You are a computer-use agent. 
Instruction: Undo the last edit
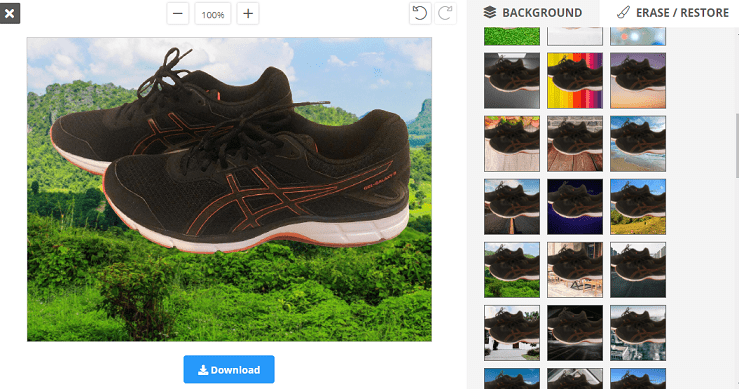click(x=419, y=13)
